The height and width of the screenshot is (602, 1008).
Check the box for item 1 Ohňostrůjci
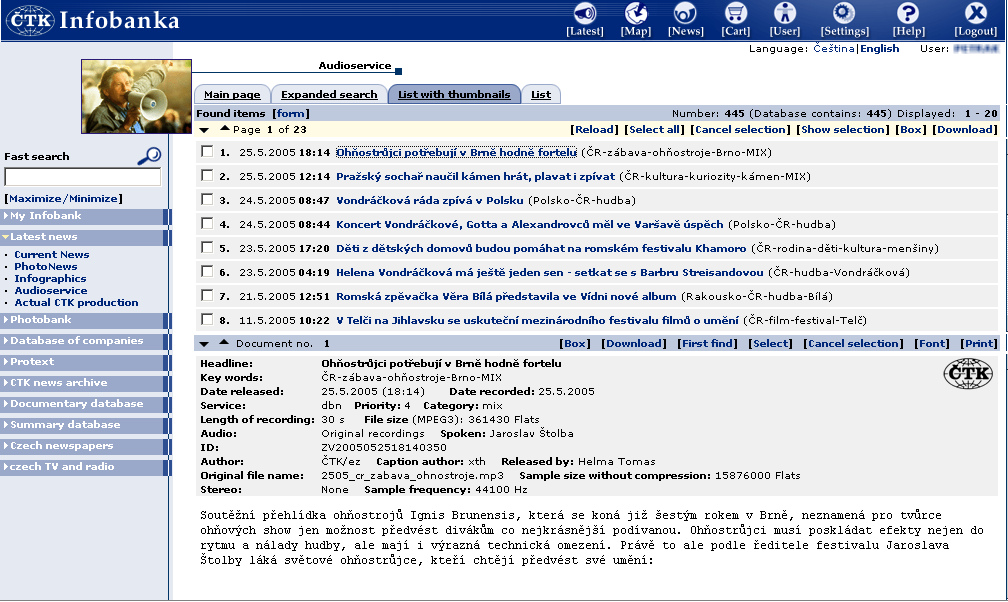(207, 152)
